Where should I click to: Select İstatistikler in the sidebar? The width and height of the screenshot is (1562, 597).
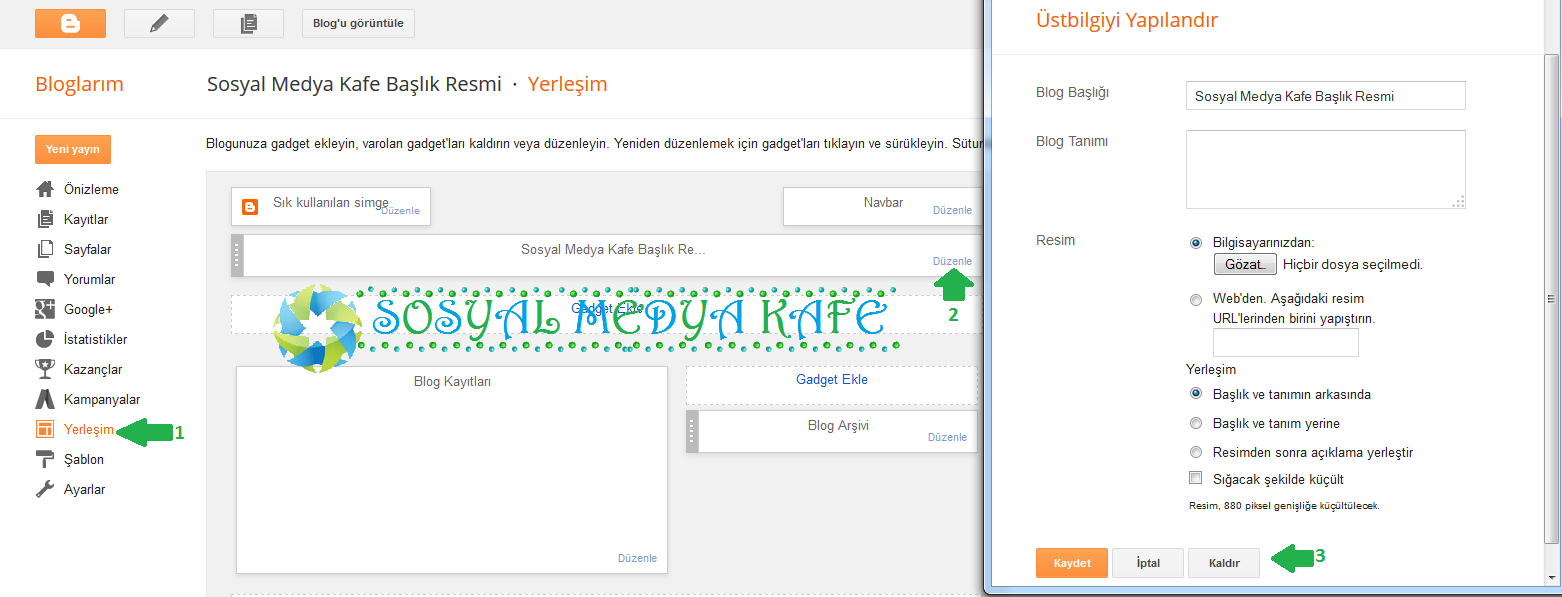pyautogui.click(x=96, y=339)
